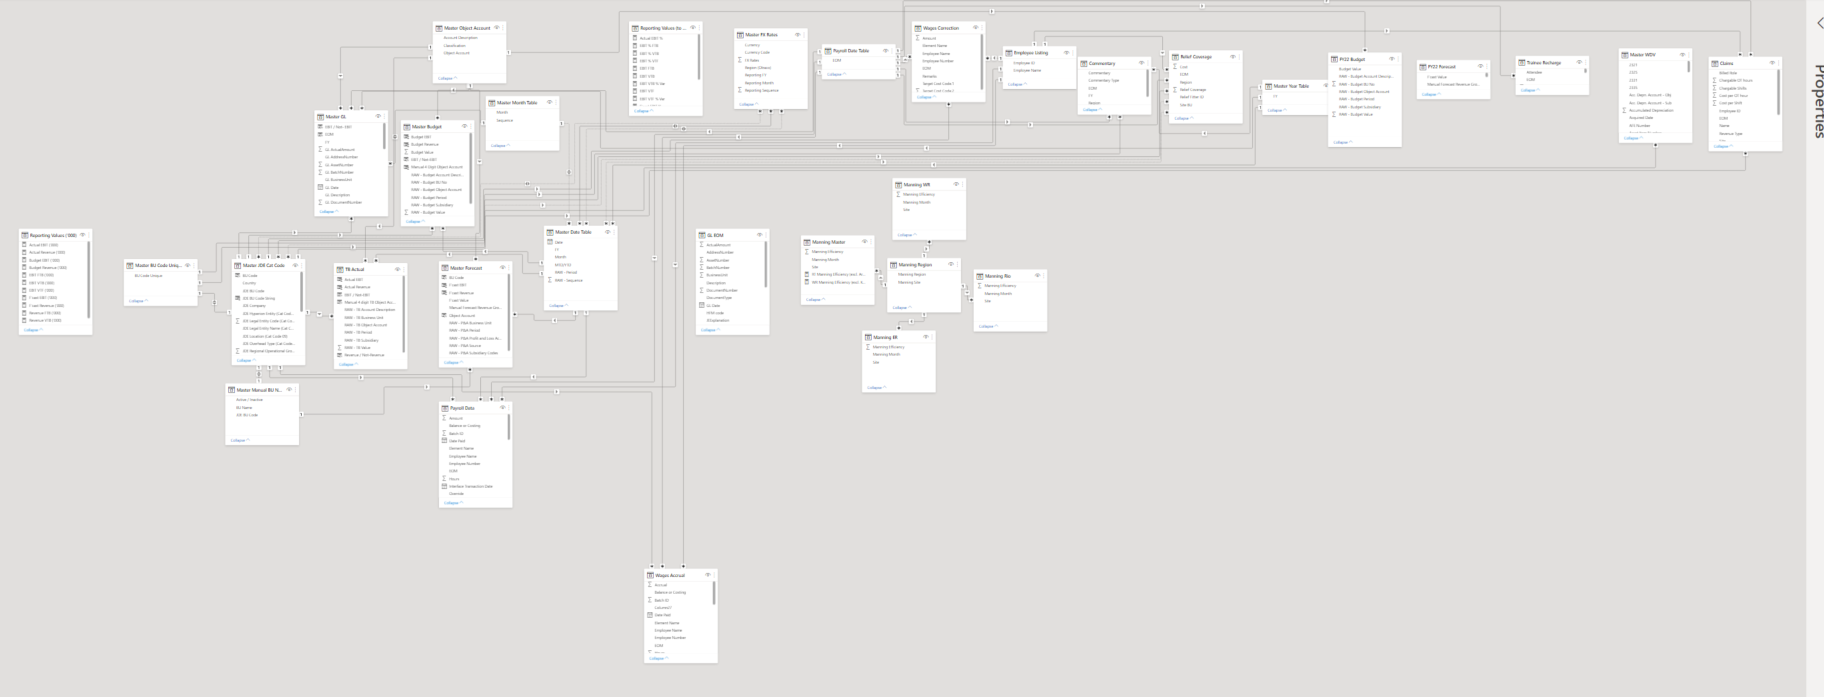Select the Relief Coverage table icon
This screenshot has height=697, width=1824.
[1176, 57]
